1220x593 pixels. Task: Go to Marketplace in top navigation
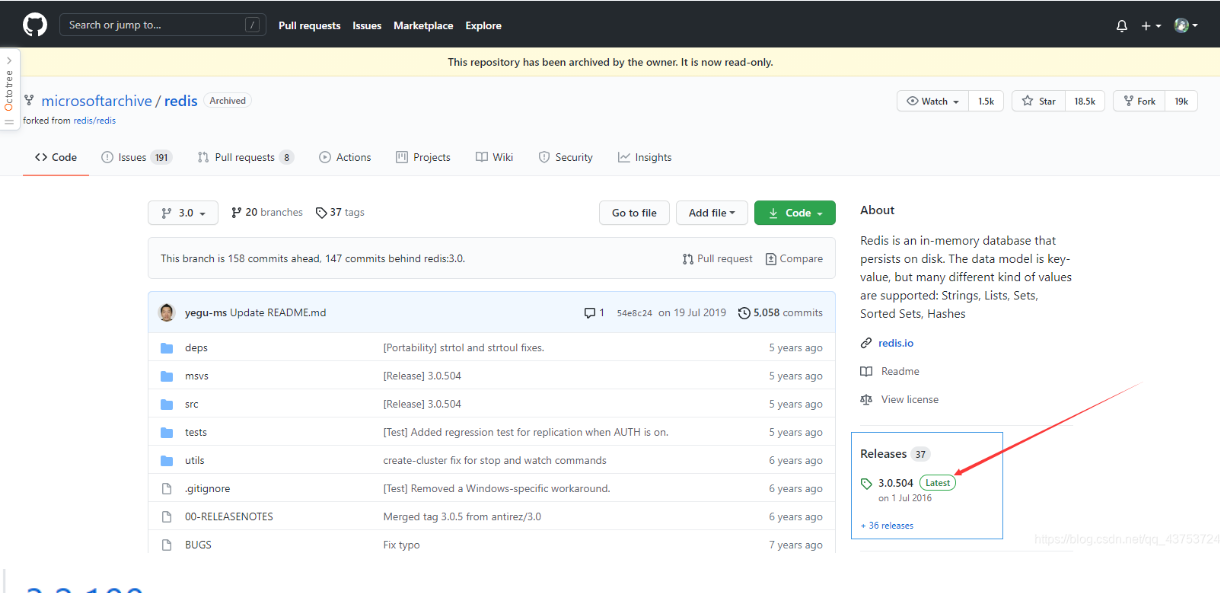pos(423,26)
